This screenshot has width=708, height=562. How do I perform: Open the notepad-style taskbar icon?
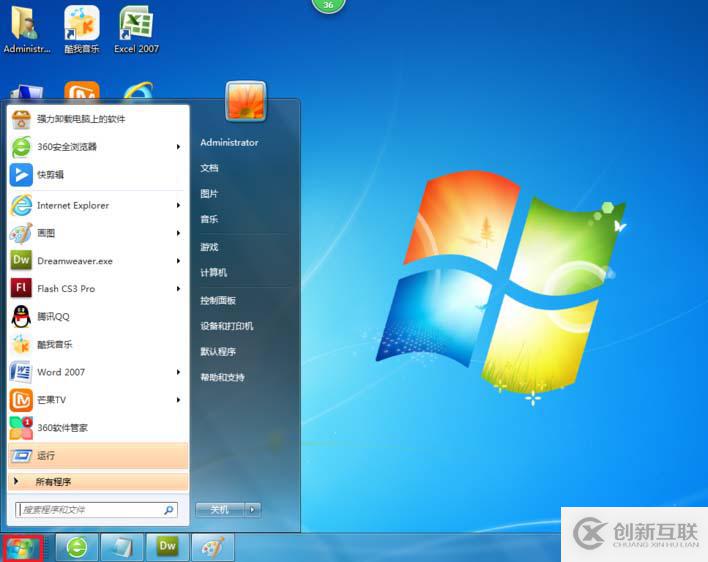pos(122,548)
